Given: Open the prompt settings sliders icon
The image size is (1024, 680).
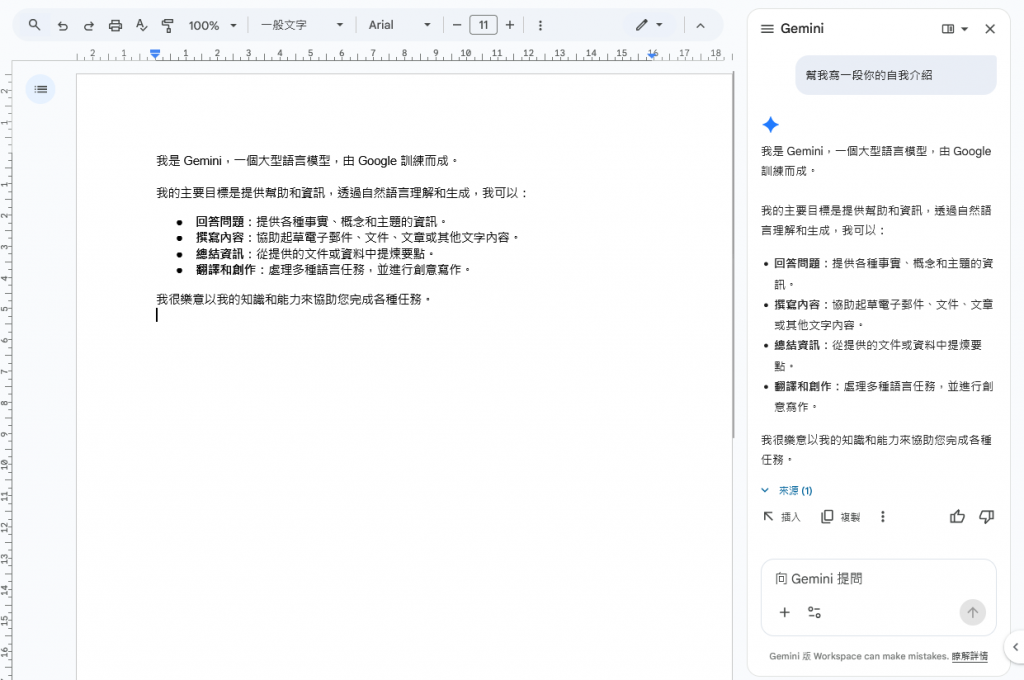Looking at the screenshot, I should [x=814, y=612].
